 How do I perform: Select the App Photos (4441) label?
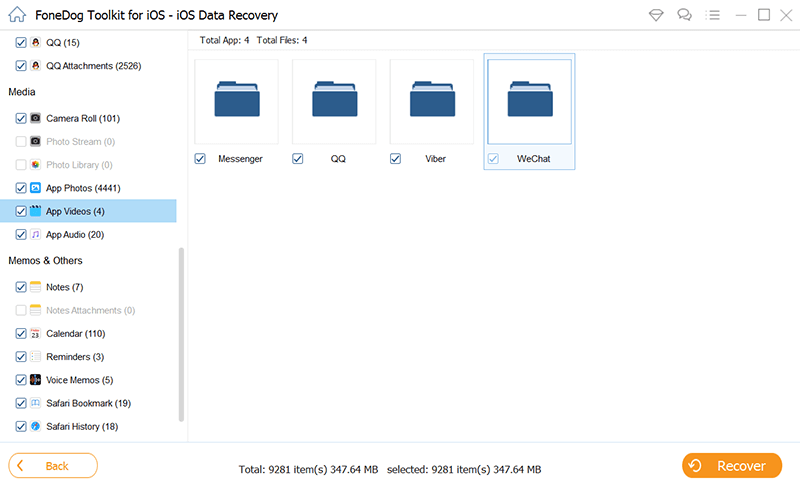(x=83, y=188)
